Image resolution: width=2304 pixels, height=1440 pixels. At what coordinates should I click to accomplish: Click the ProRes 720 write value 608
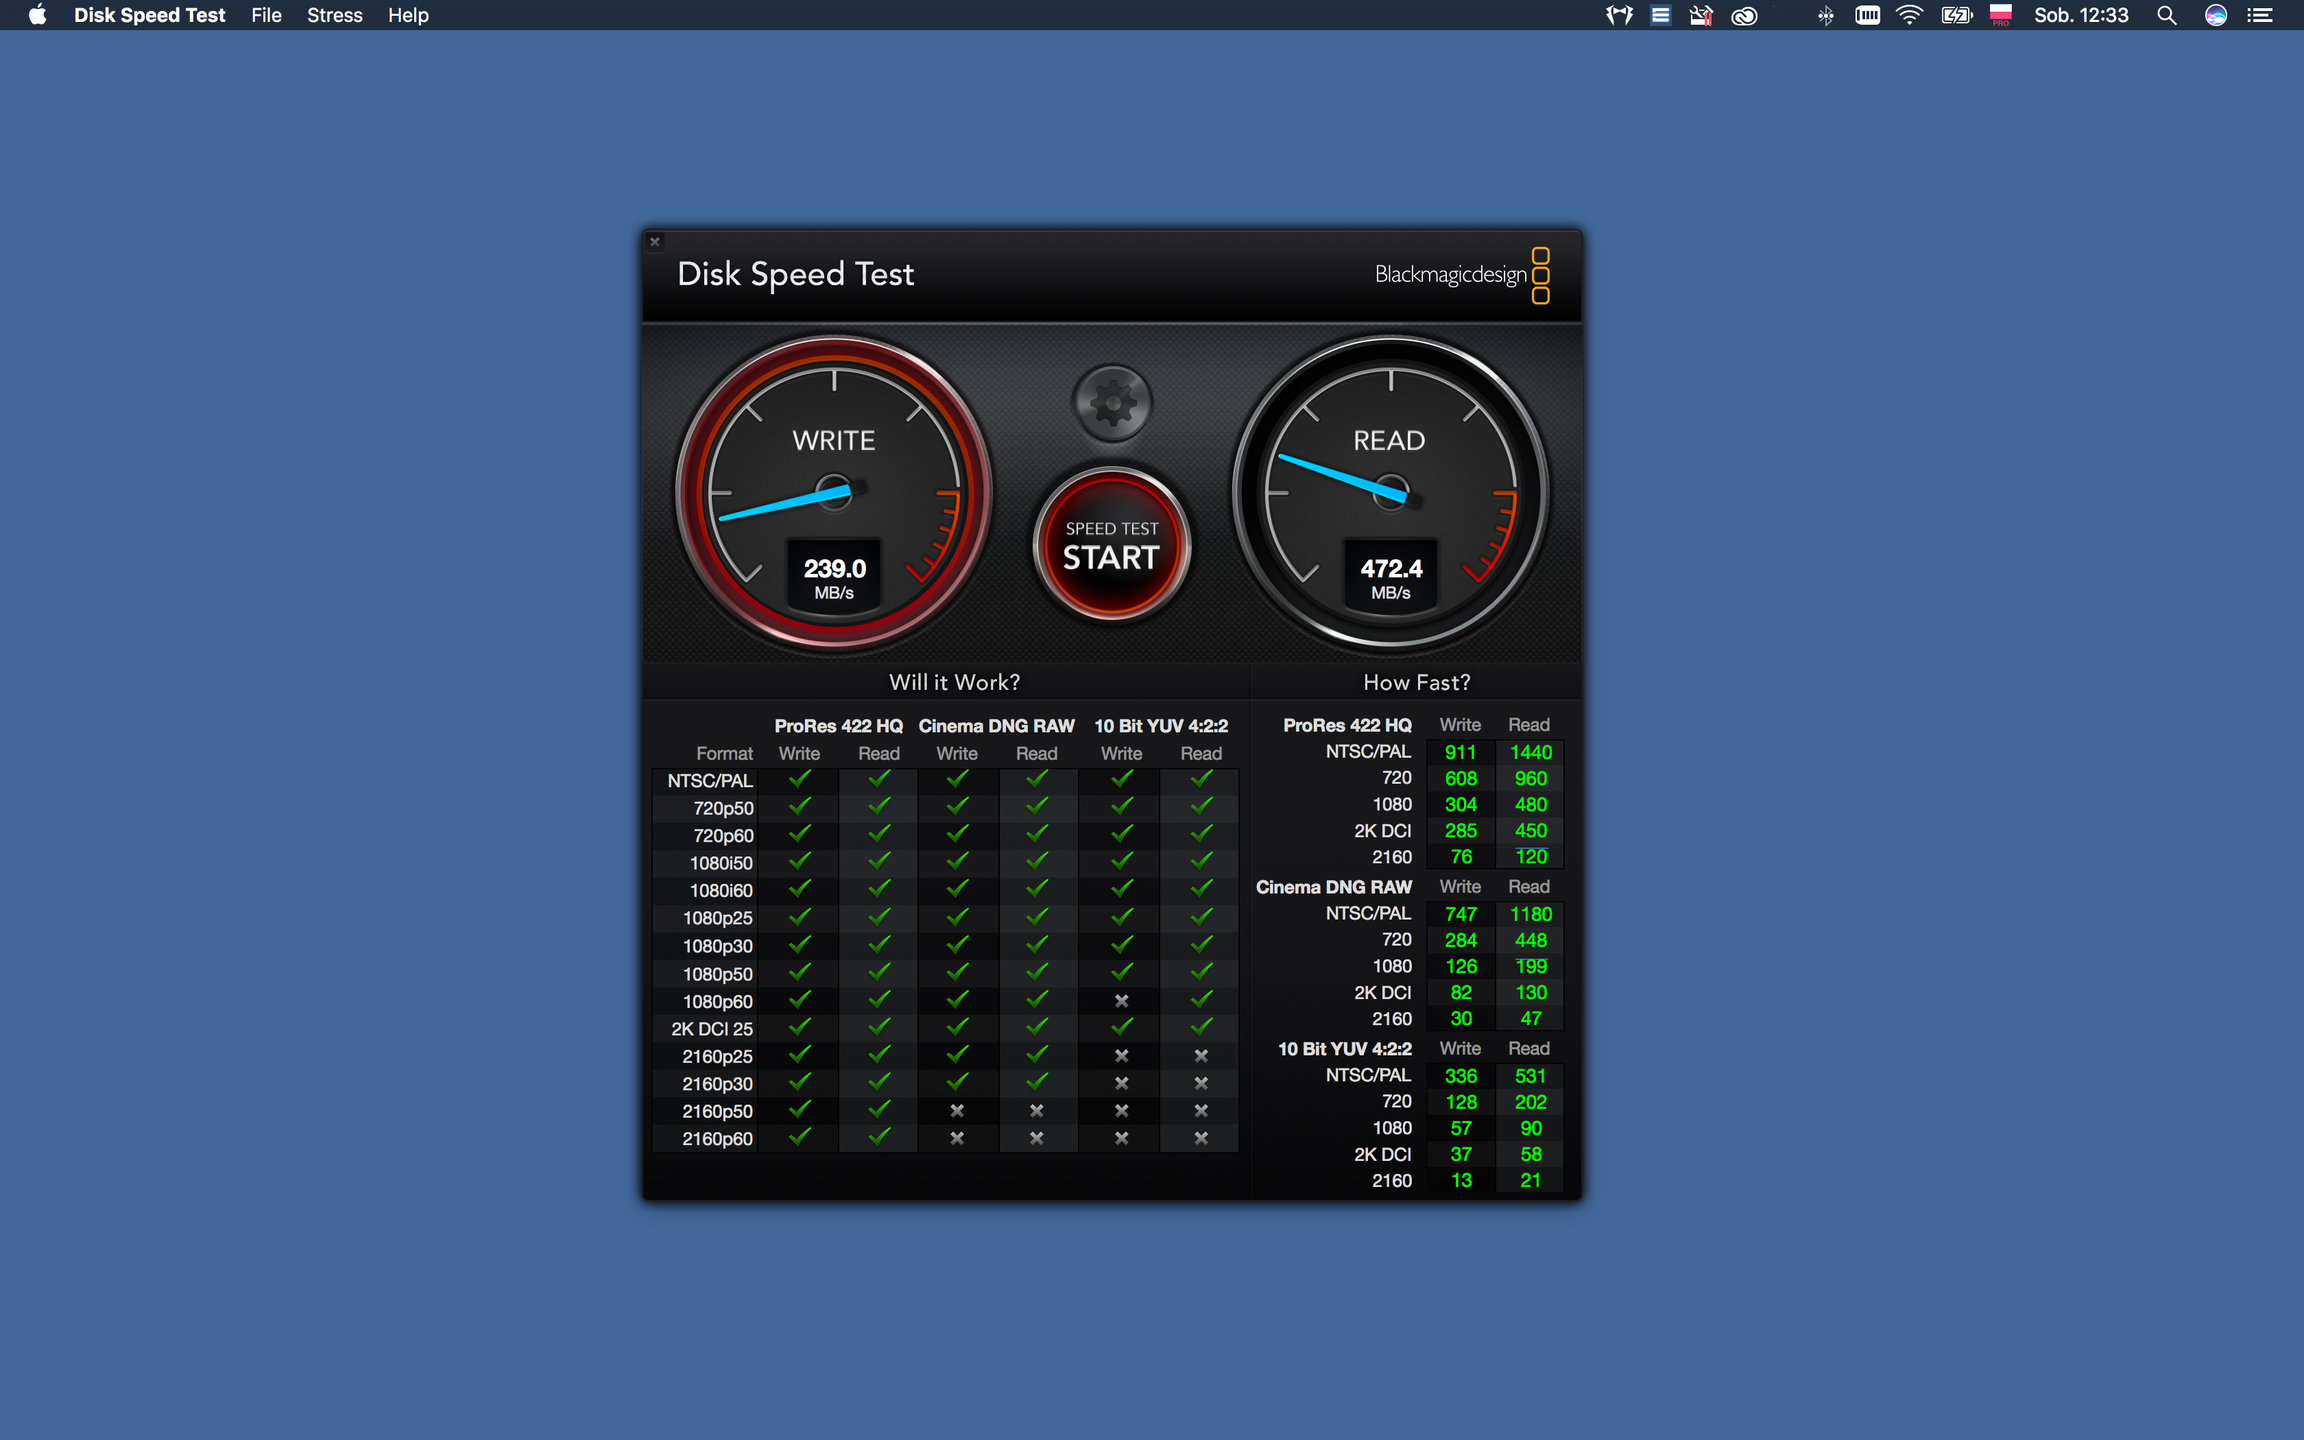point(1461,779)
